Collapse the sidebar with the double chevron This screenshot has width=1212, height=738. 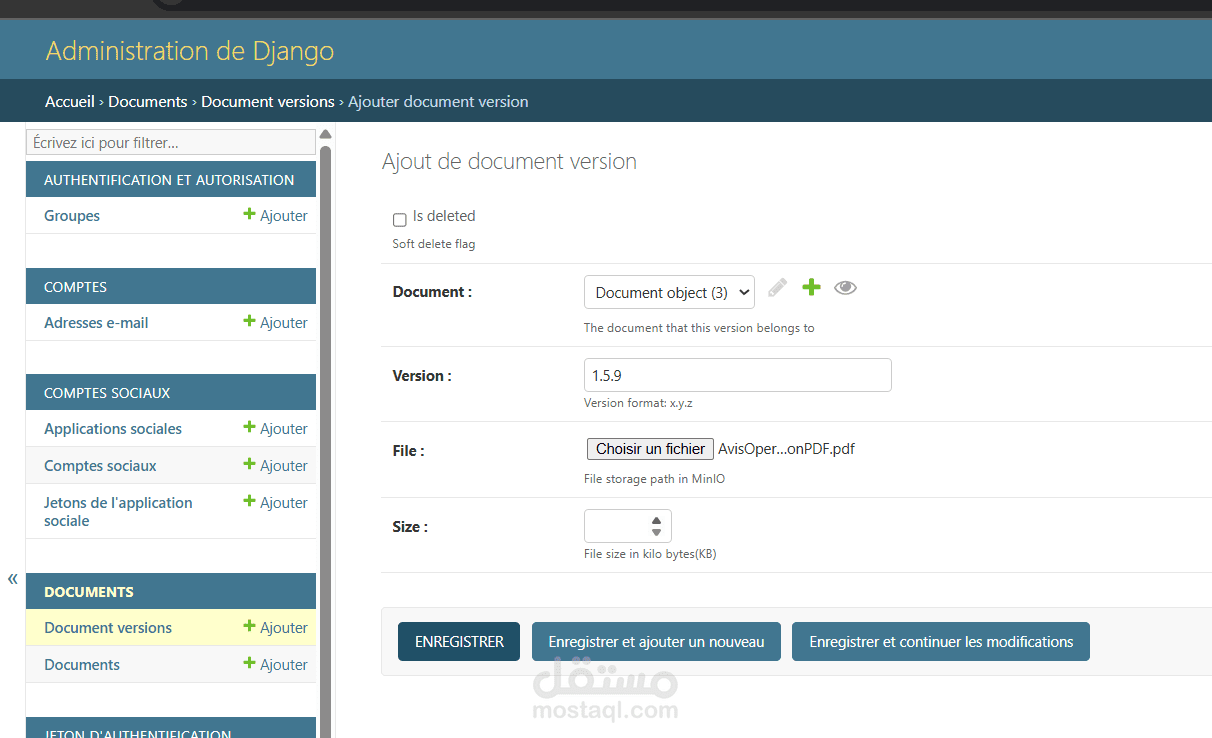click(x=13, y=579)
